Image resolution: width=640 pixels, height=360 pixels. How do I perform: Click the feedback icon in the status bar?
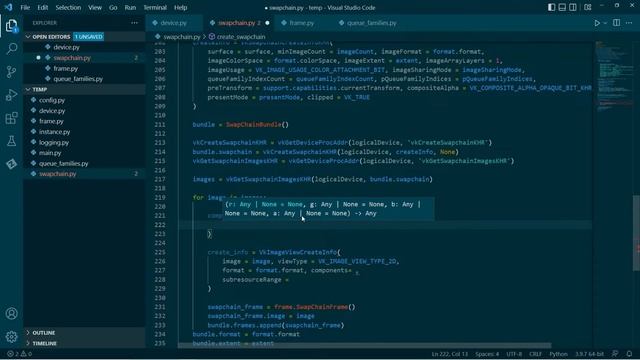point(615,354)
